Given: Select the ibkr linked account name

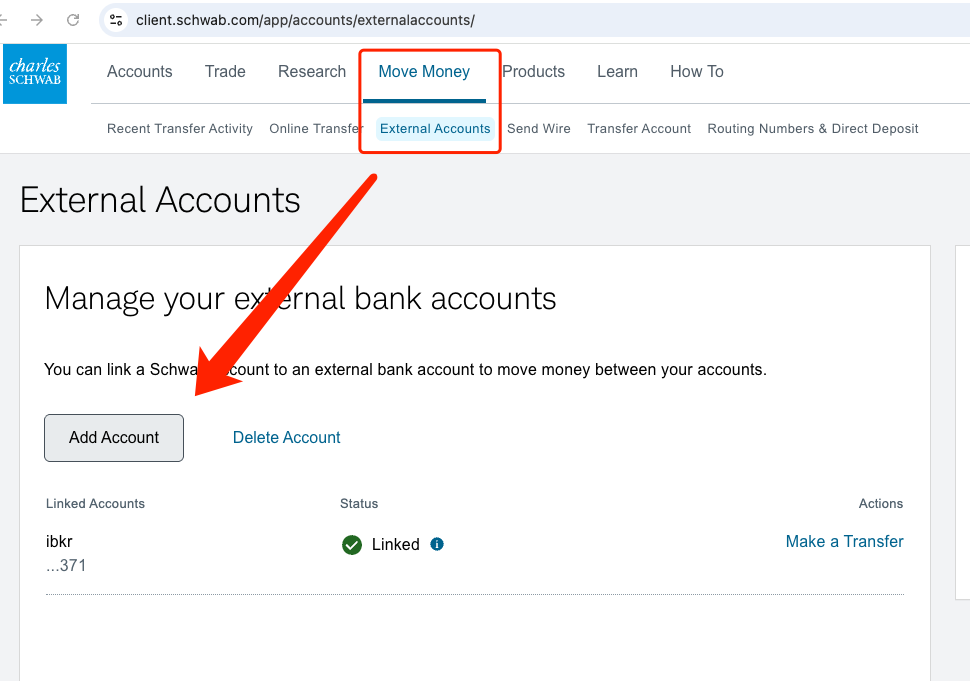Looking at the screenshot, I should [59, 542].
